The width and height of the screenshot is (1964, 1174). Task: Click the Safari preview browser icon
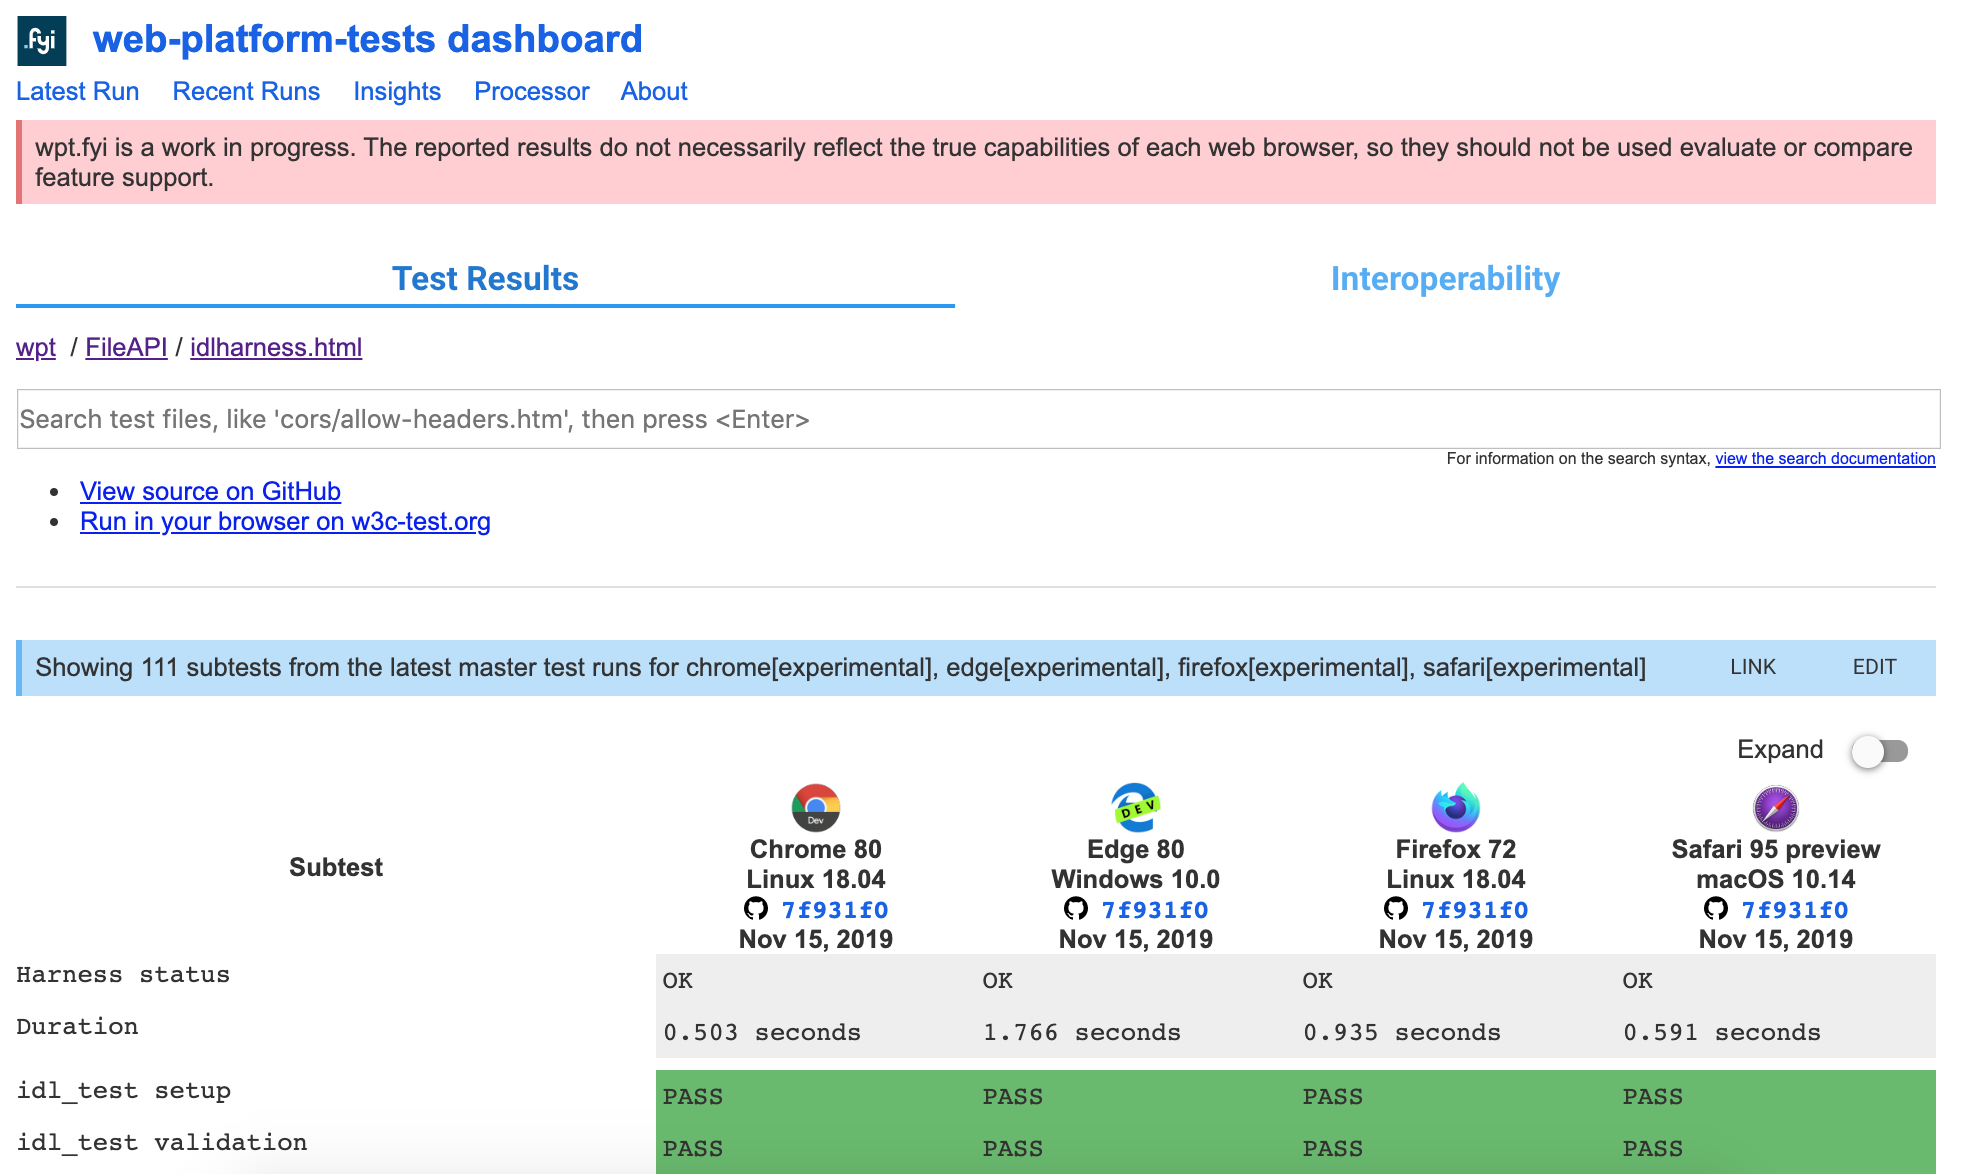pyautogui.click(x=1775, y=807)
